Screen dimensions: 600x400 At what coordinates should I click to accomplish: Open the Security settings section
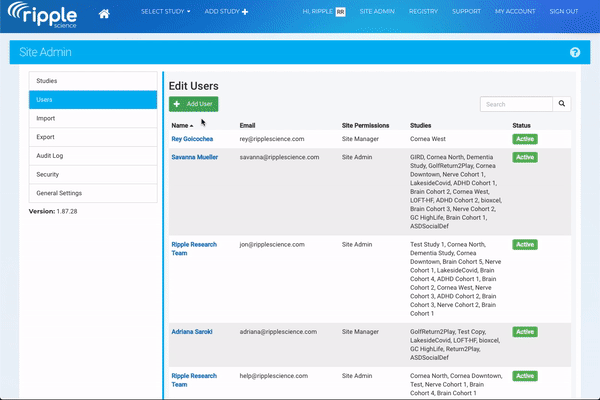pyautogui.click(x=93, y=174)
